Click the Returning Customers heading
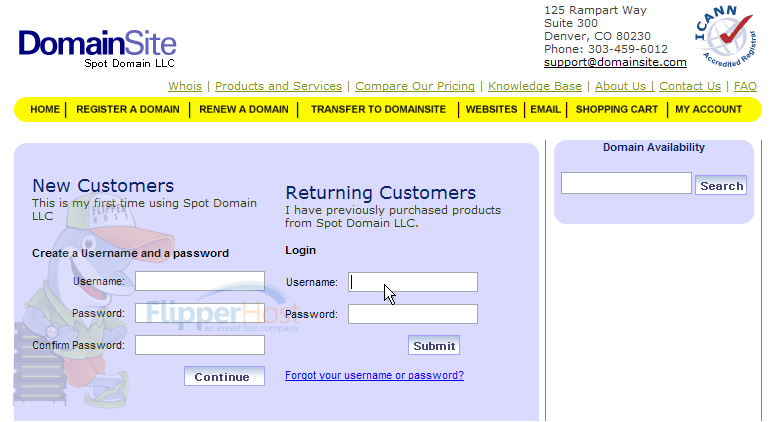Image resolution: width=776 pixels, height=422 pixels. pos(381,192)
